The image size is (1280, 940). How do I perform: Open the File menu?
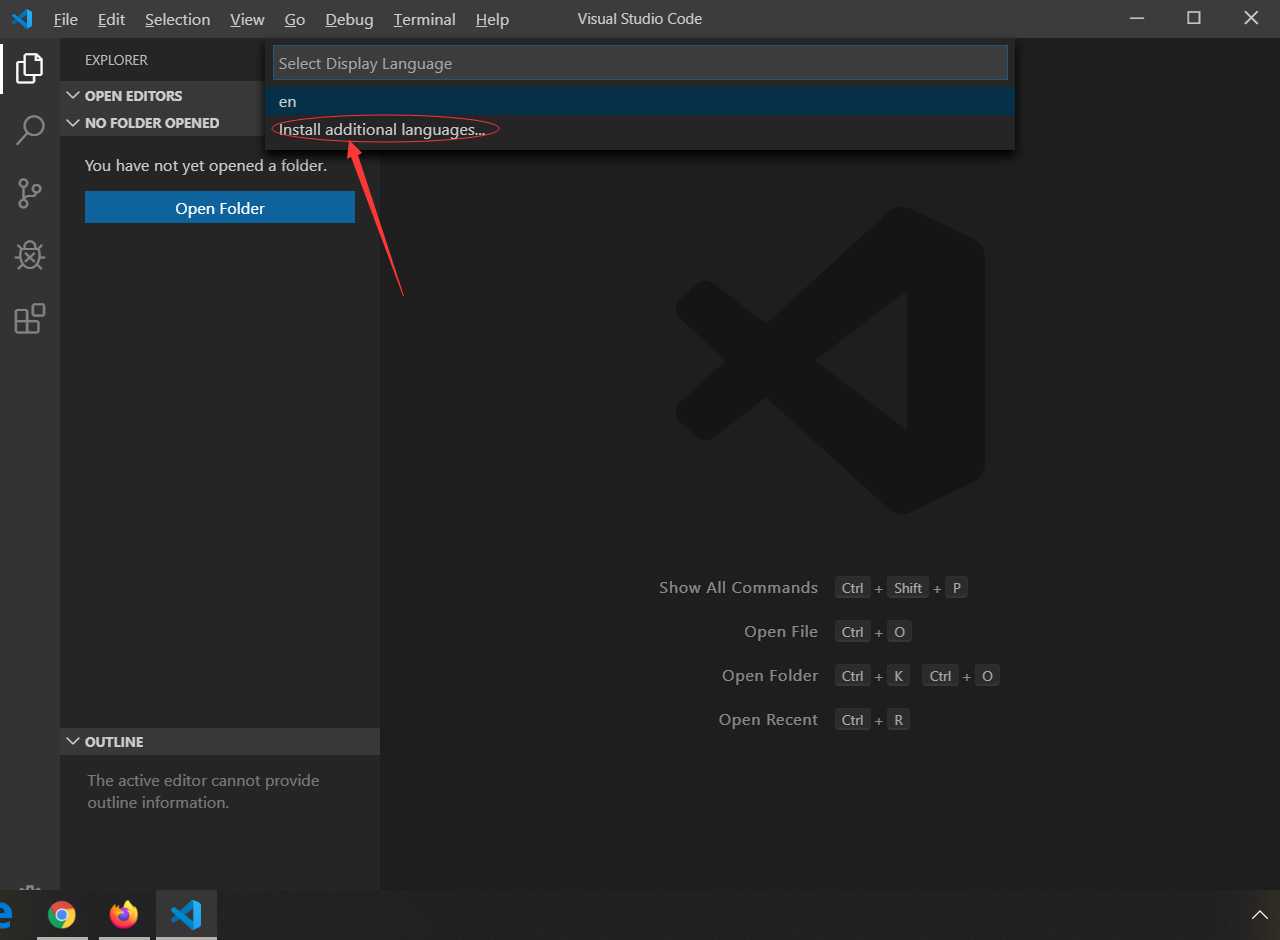[65, 19]
